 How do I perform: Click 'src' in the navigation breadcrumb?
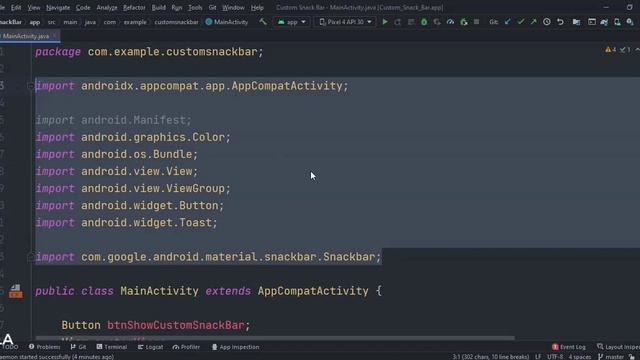pyautogui.click(x=51, y=22)
